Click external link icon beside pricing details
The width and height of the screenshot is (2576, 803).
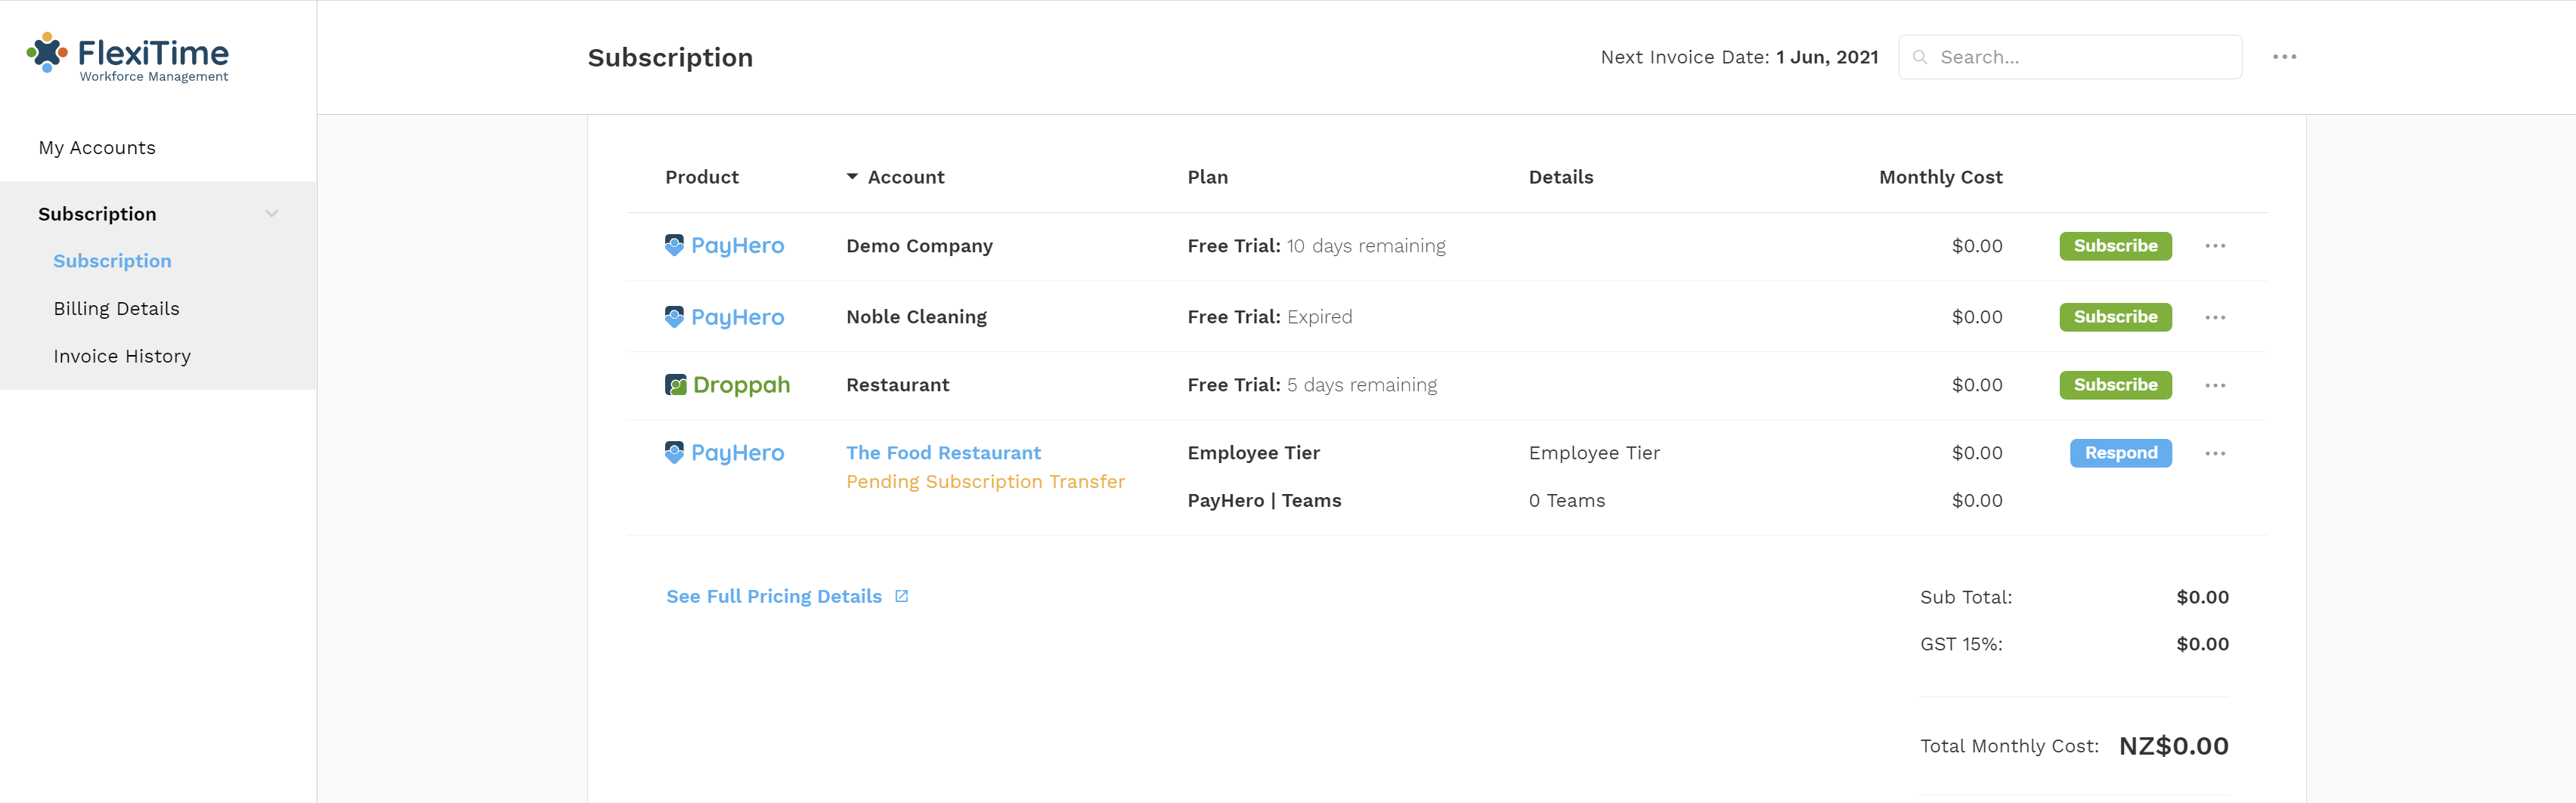(901, 596)
